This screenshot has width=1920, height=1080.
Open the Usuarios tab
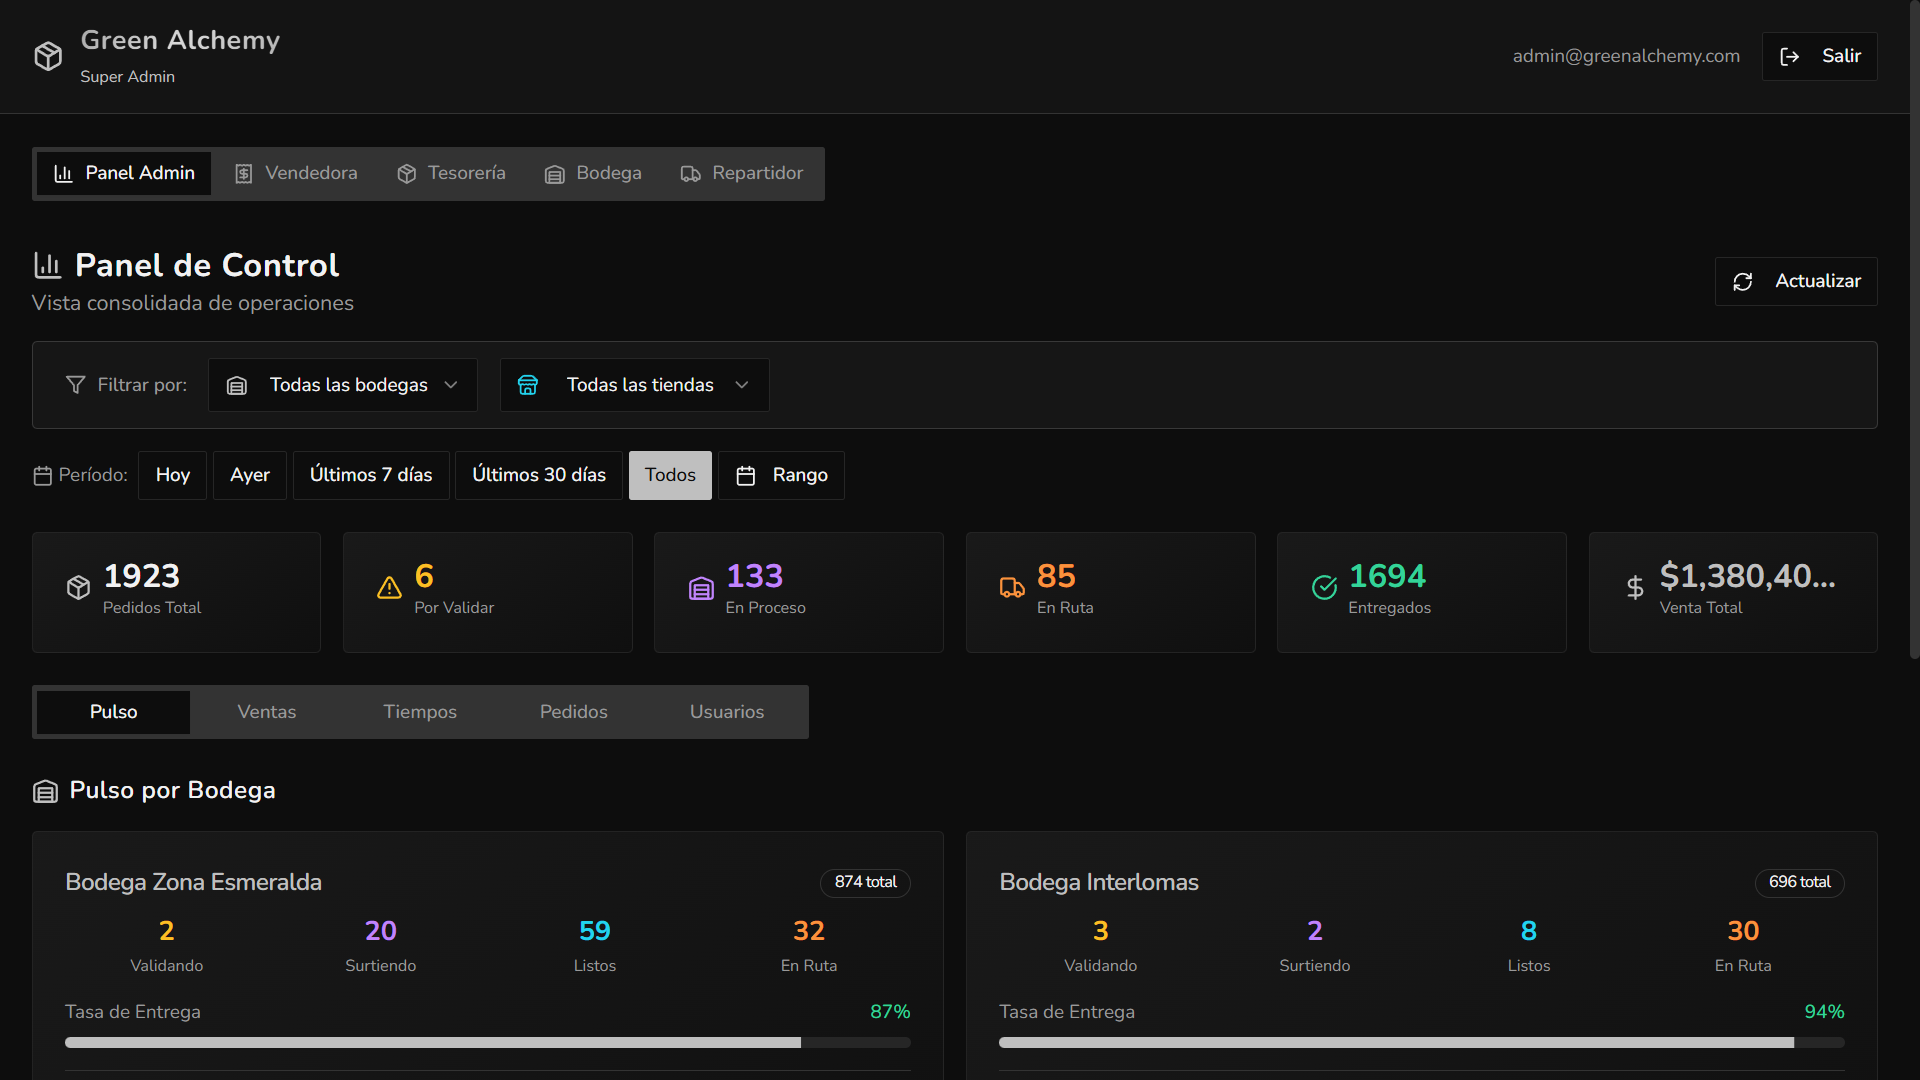[x=727, y=712]
